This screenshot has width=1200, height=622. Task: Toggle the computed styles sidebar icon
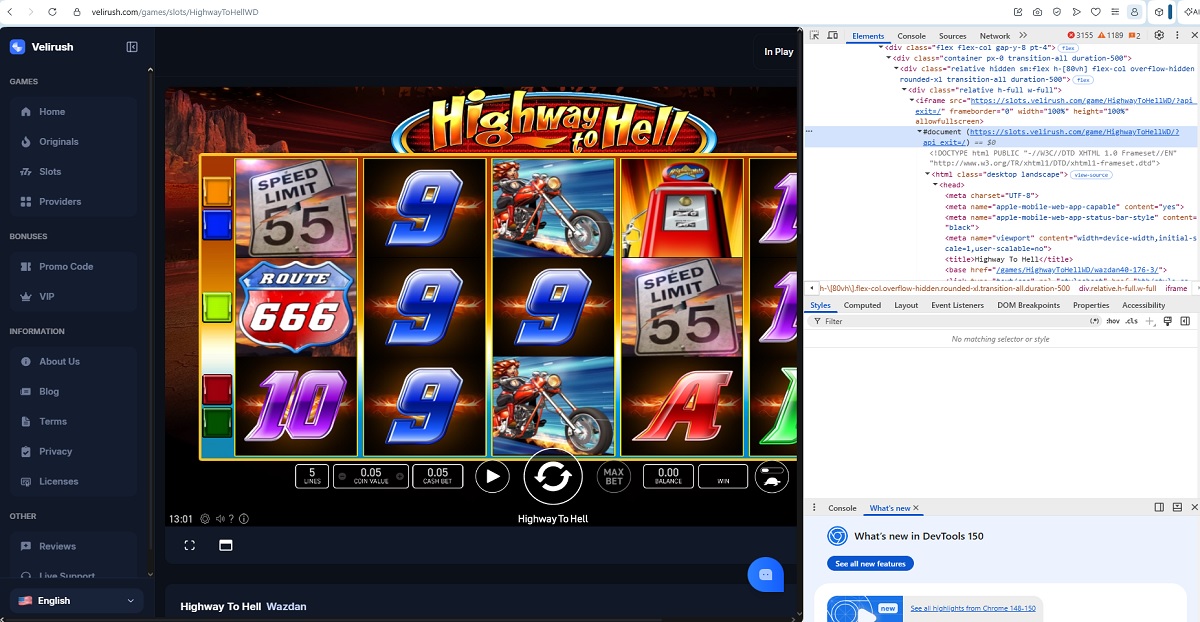pyautogui.click(x=1185, y=321)
